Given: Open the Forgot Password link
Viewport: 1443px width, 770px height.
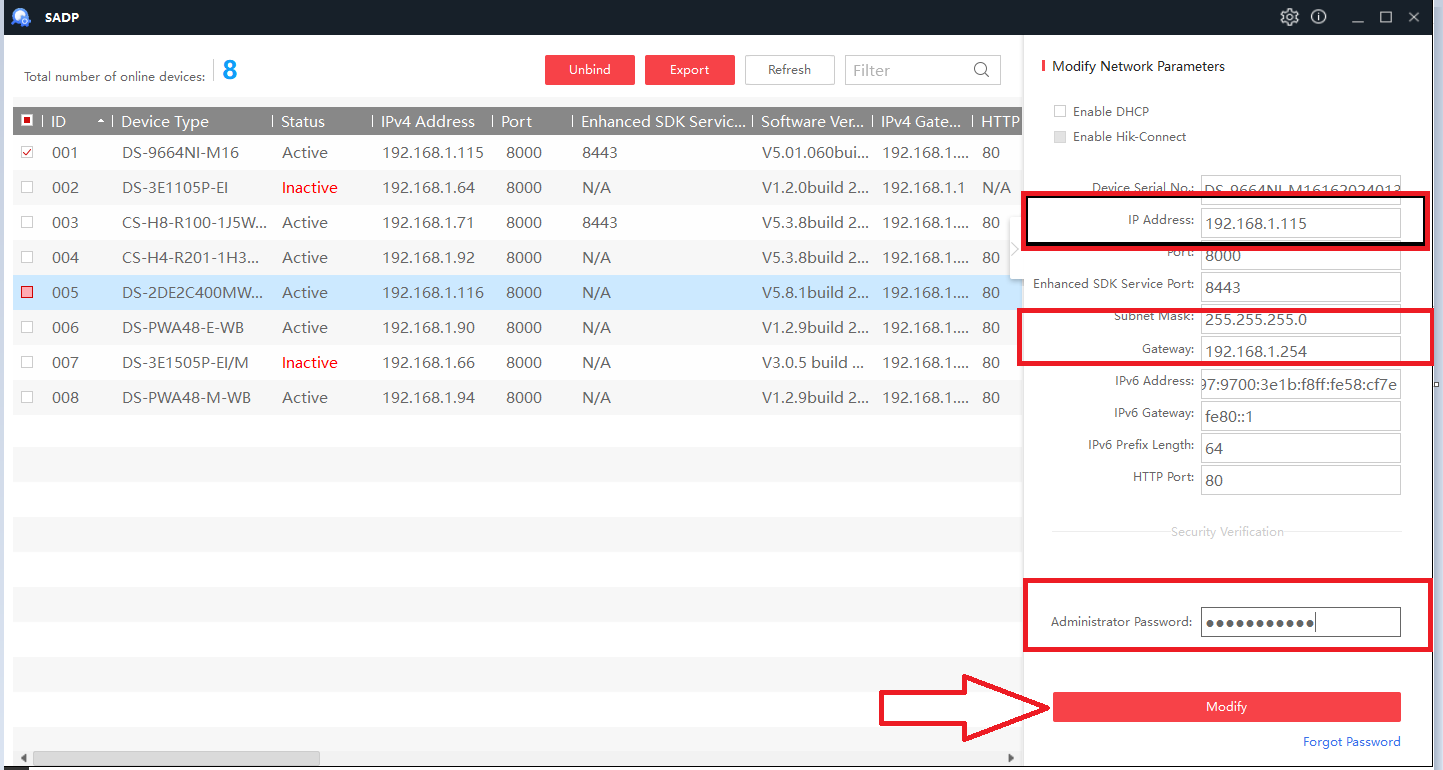Looking at the screenshot, I should coord(1351,742).
